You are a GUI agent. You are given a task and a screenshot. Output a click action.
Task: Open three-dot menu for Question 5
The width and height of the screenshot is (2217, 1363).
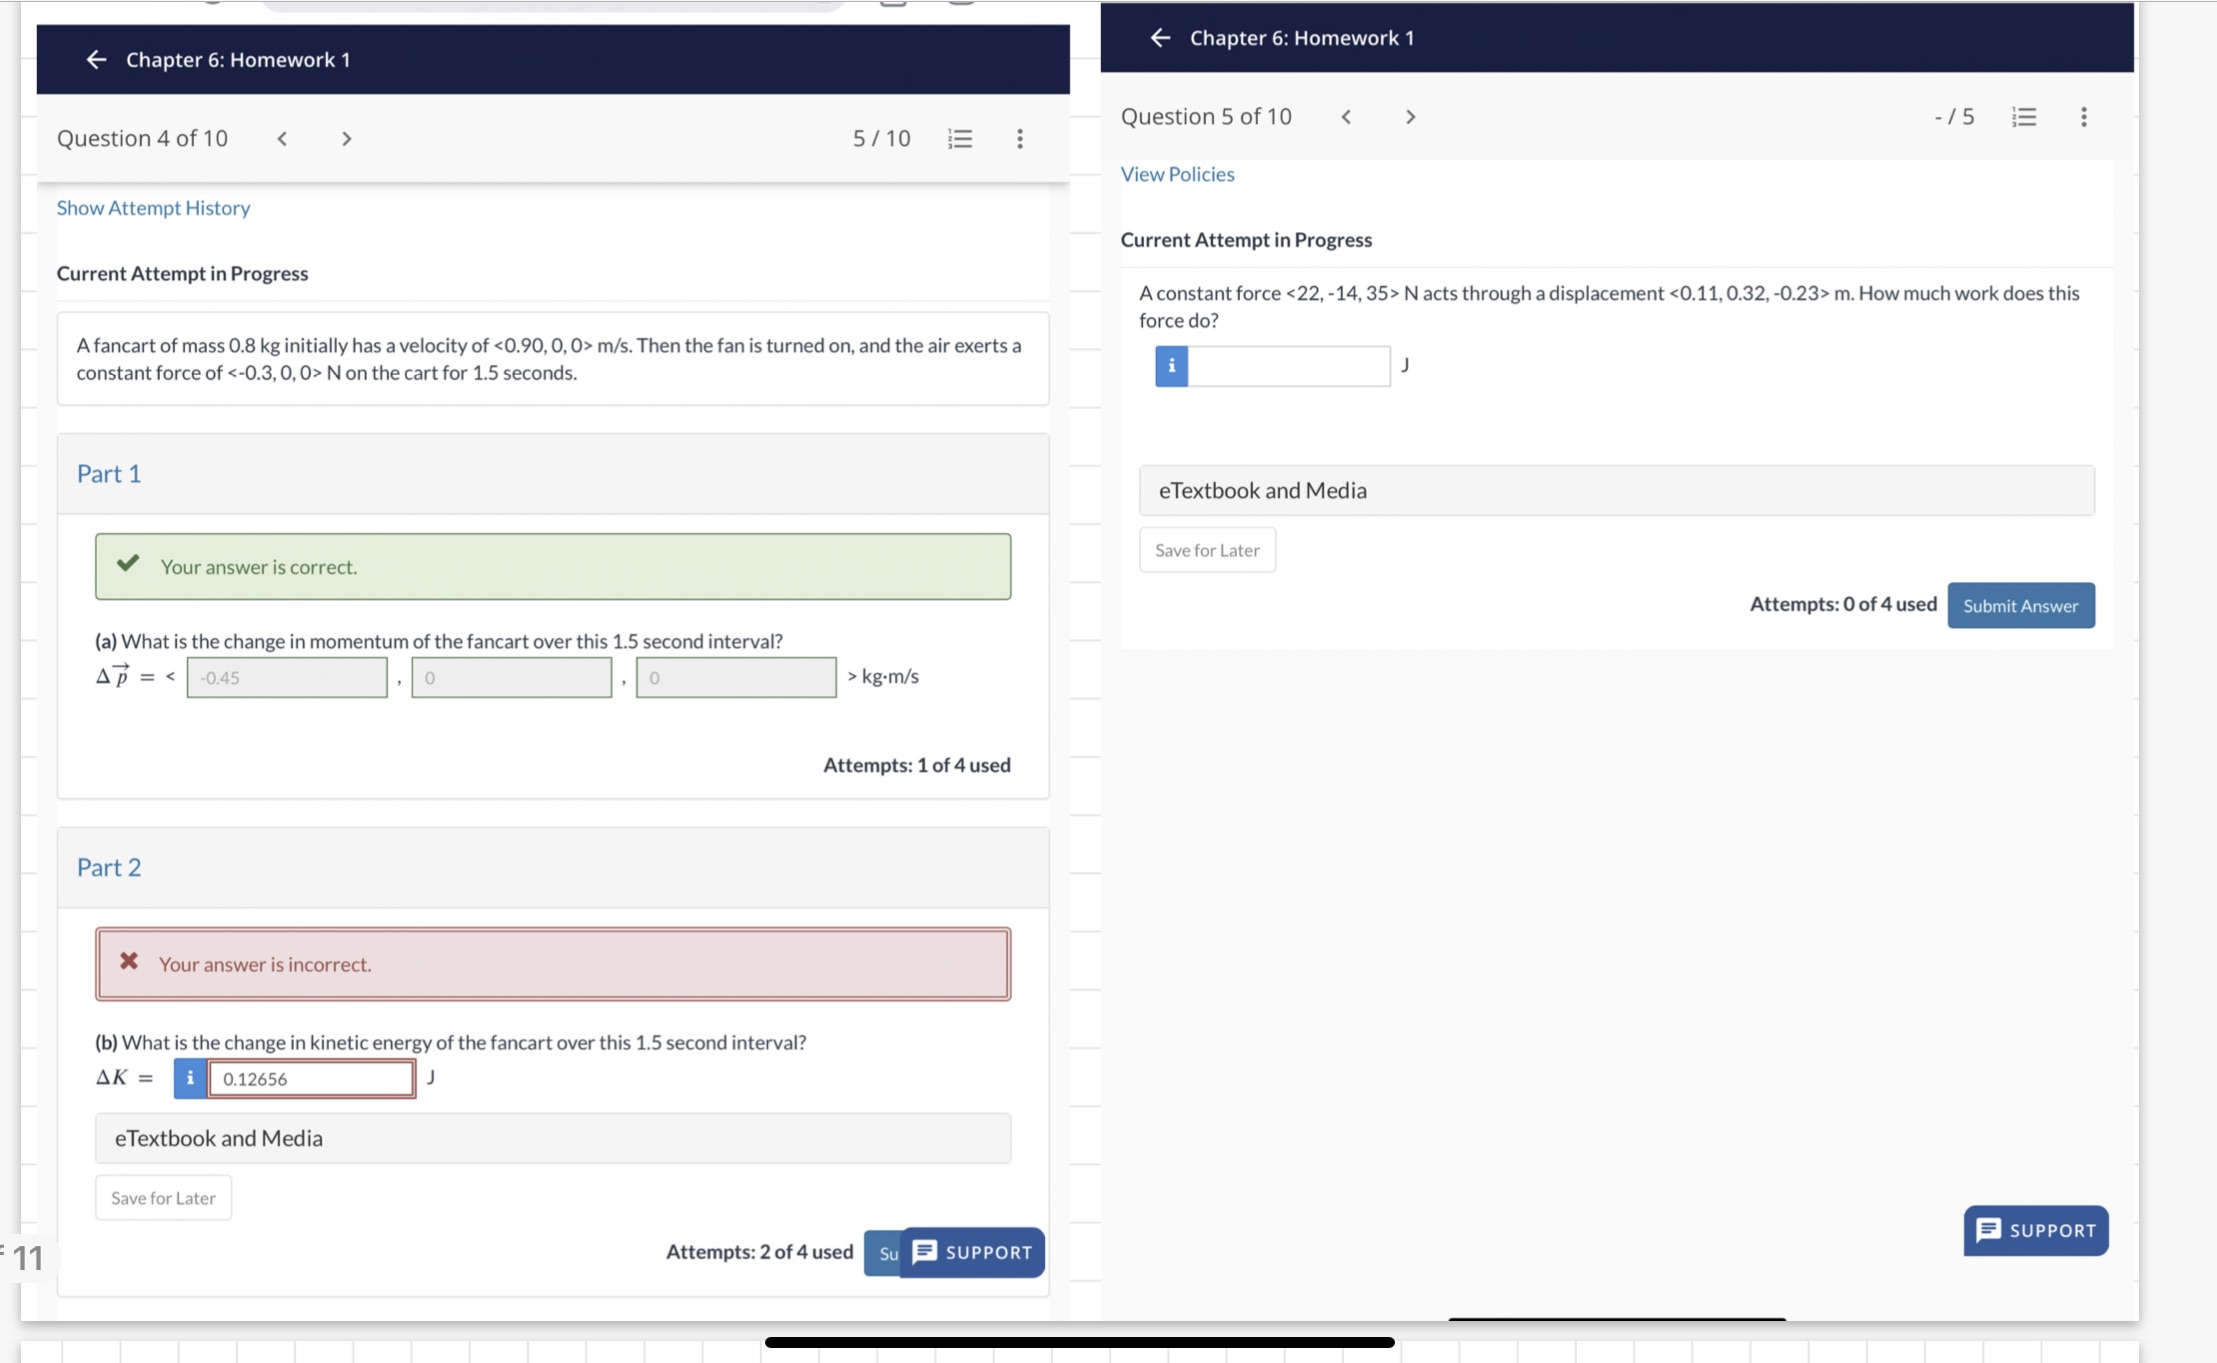coord(2083,117)
